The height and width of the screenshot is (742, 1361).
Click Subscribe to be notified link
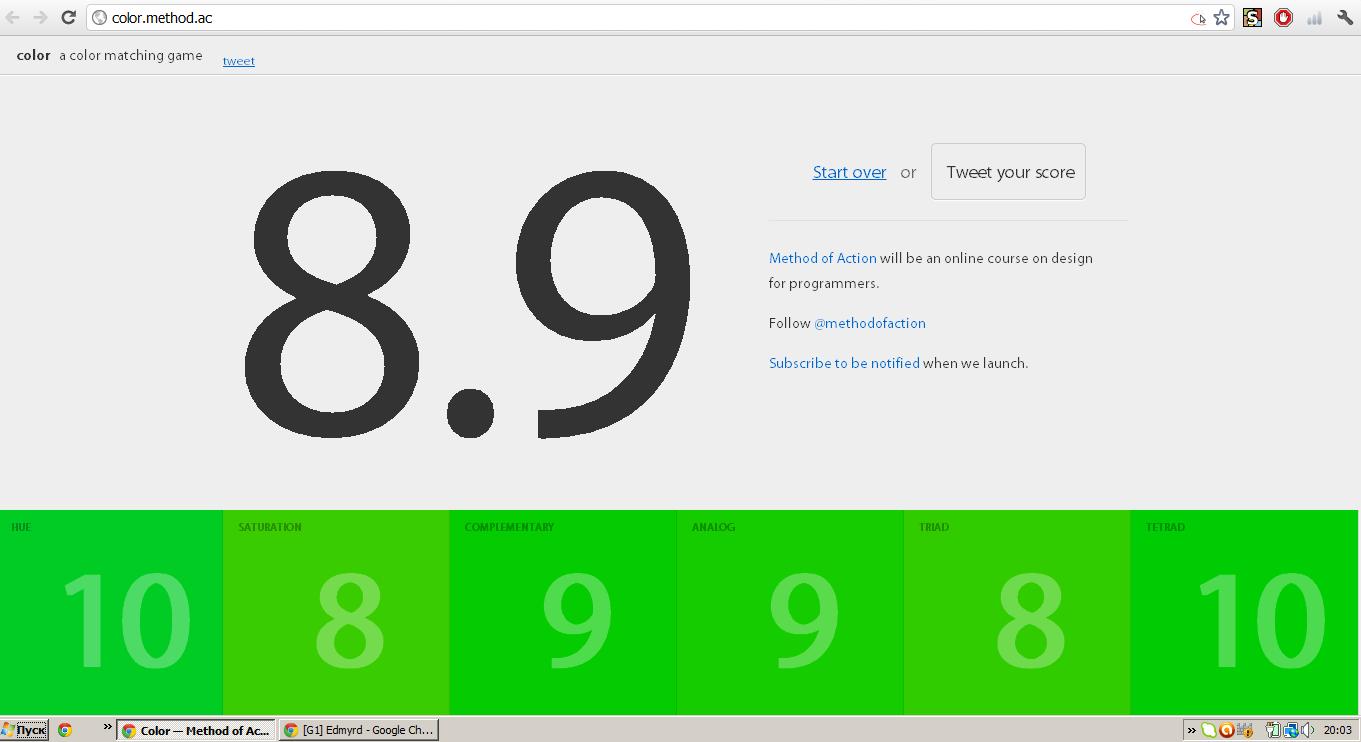[x=844, y=363]
